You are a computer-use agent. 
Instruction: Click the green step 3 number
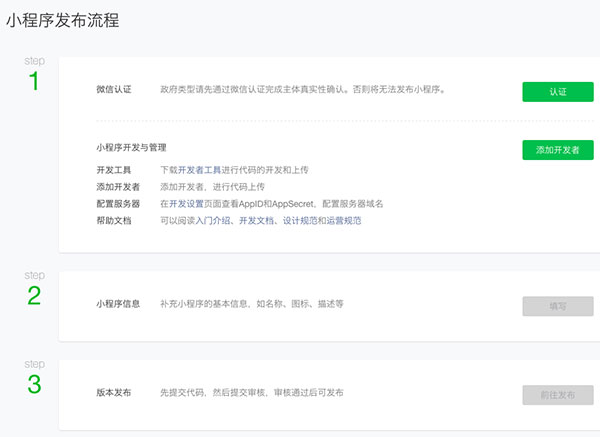[34, 383]
